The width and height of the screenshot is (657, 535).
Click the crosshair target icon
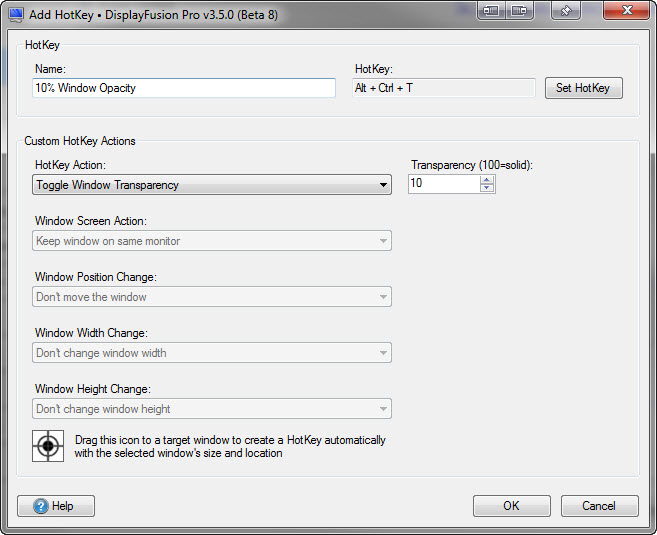(48, 446)
